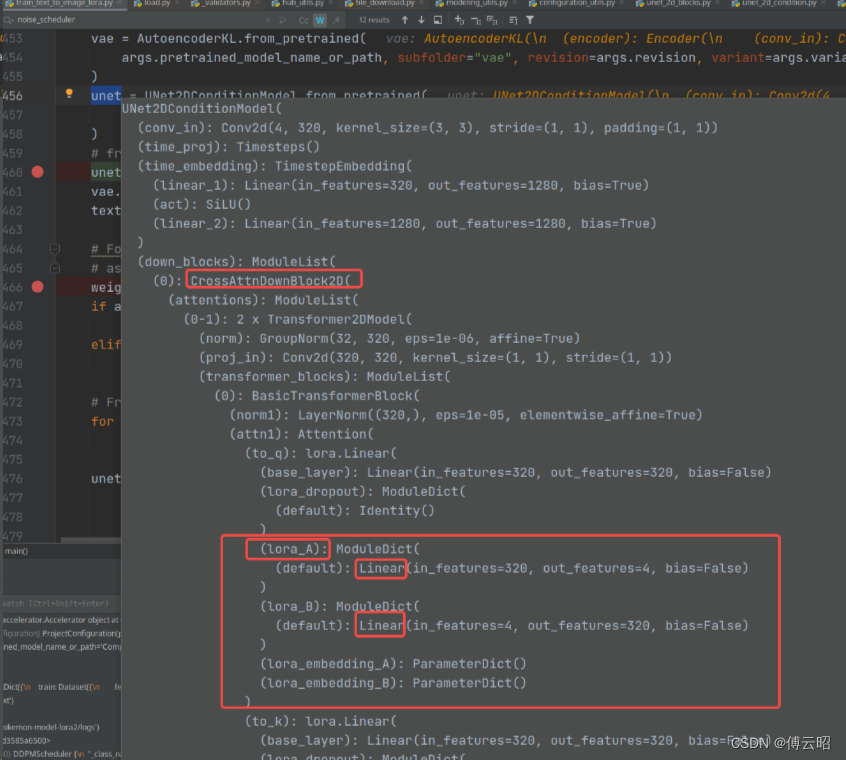Click the red breakpoint dot on line 466

tap(38, 287)
